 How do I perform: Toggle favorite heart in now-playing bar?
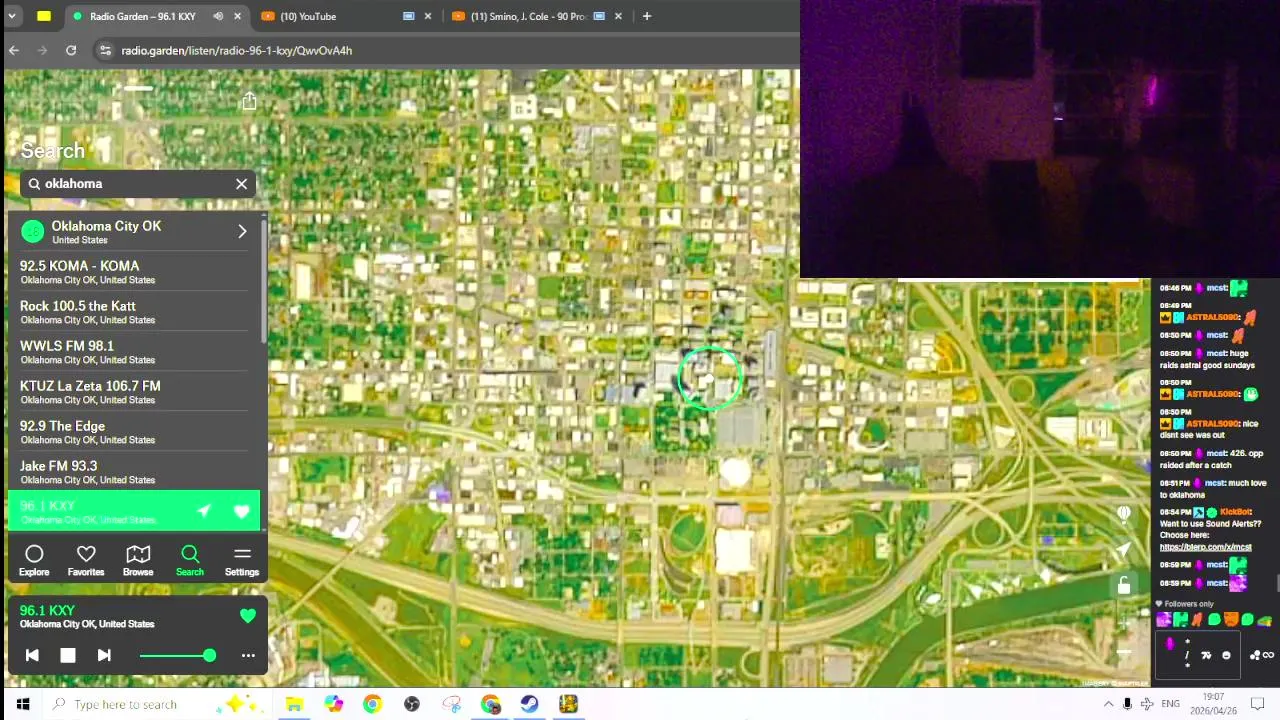(248, 616)
